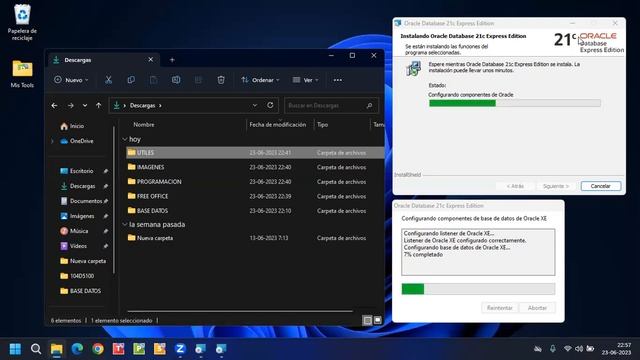Image resolution: width=640 pixels, height=360 pixels.
Task: Go forward with the right arrow button
Action: (x=71, y=105)
